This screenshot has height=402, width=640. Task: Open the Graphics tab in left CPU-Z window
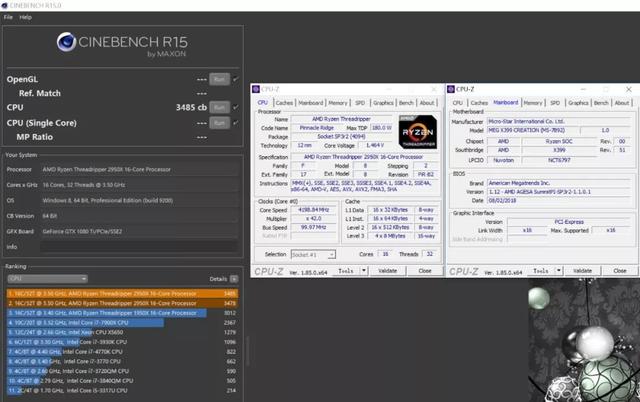point(383,103)
